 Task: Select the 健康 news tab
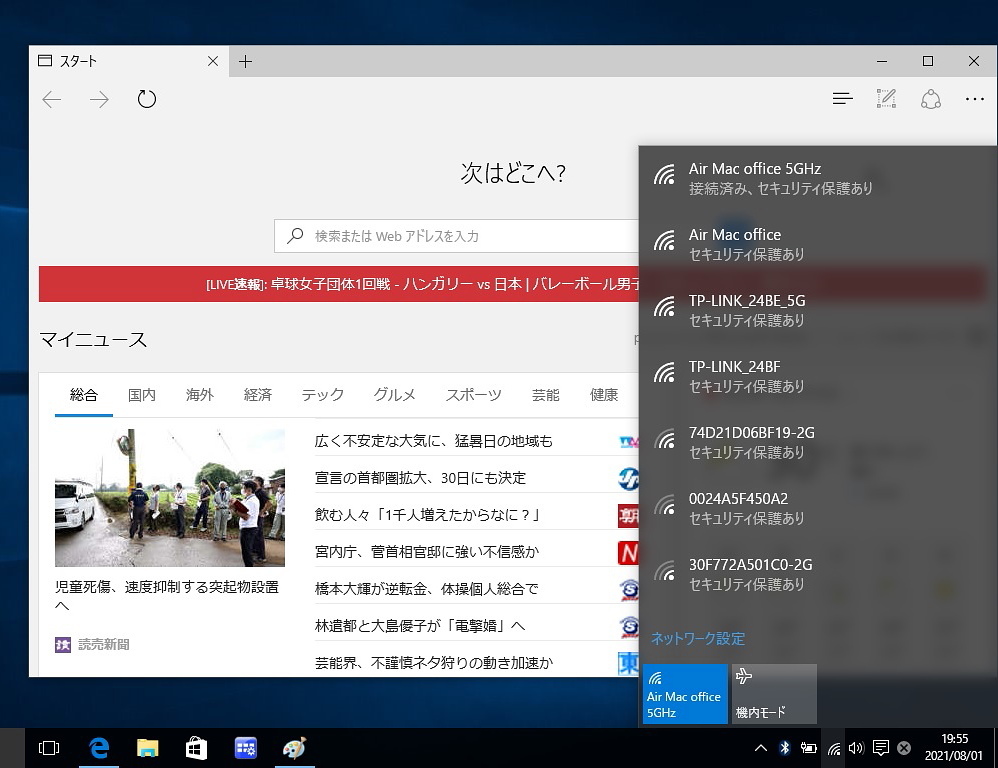point(603,394)
